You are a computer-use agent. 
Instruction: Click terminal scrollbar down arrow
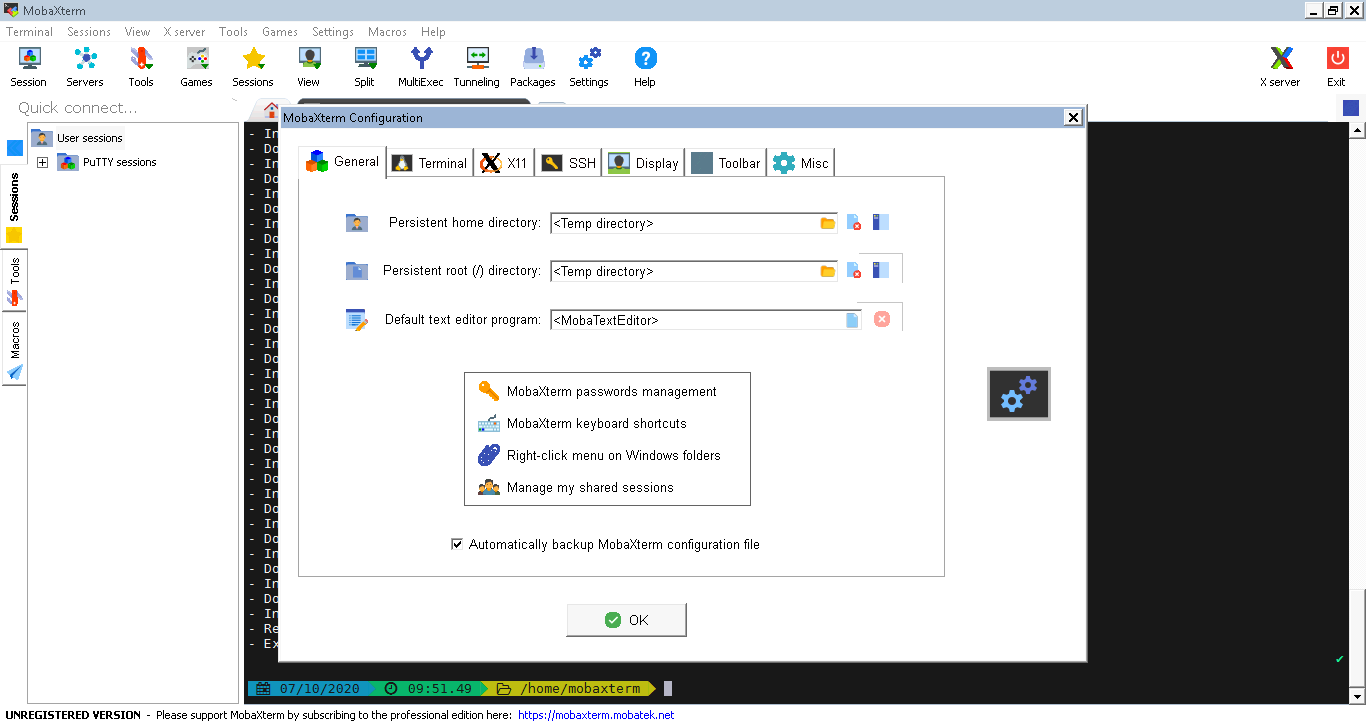tap(1357, 694)
